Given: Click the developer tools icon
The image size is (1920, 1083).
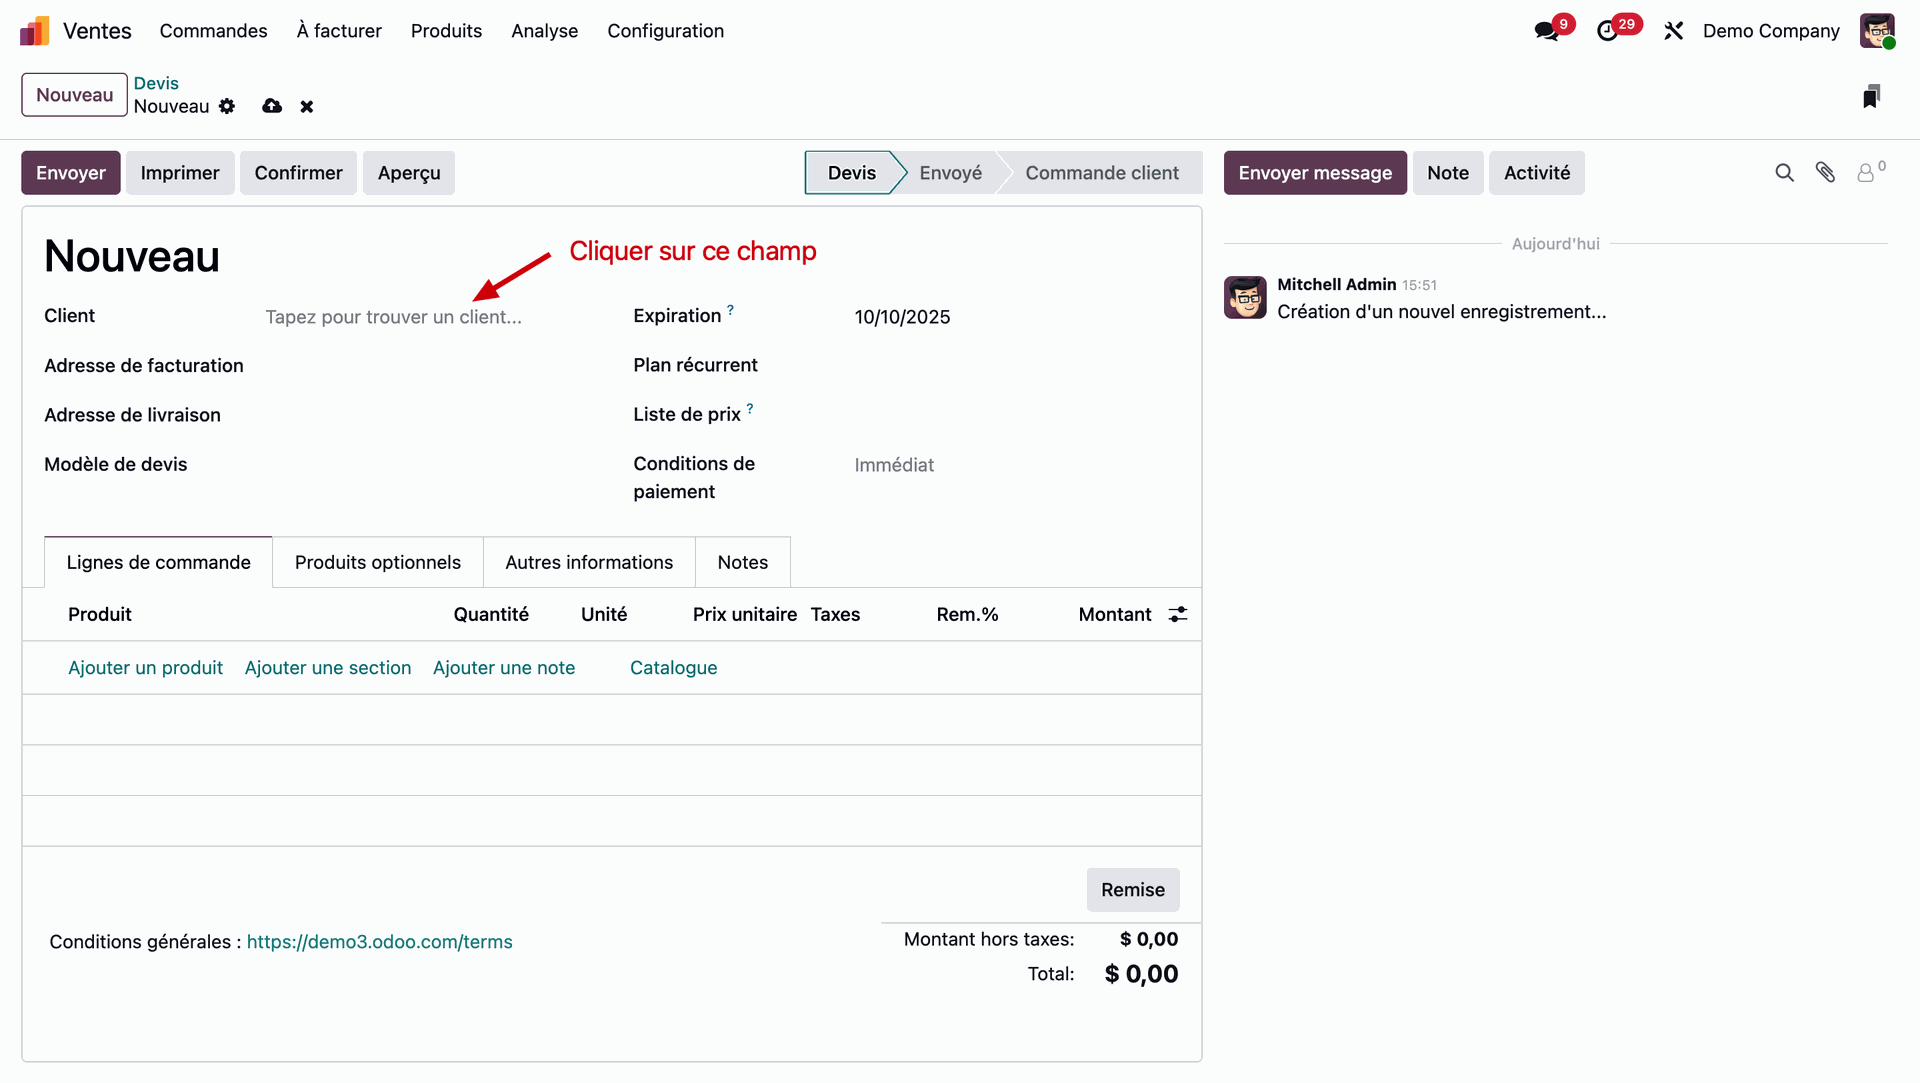Looking at the screenshot, I should click(1674, 31).
